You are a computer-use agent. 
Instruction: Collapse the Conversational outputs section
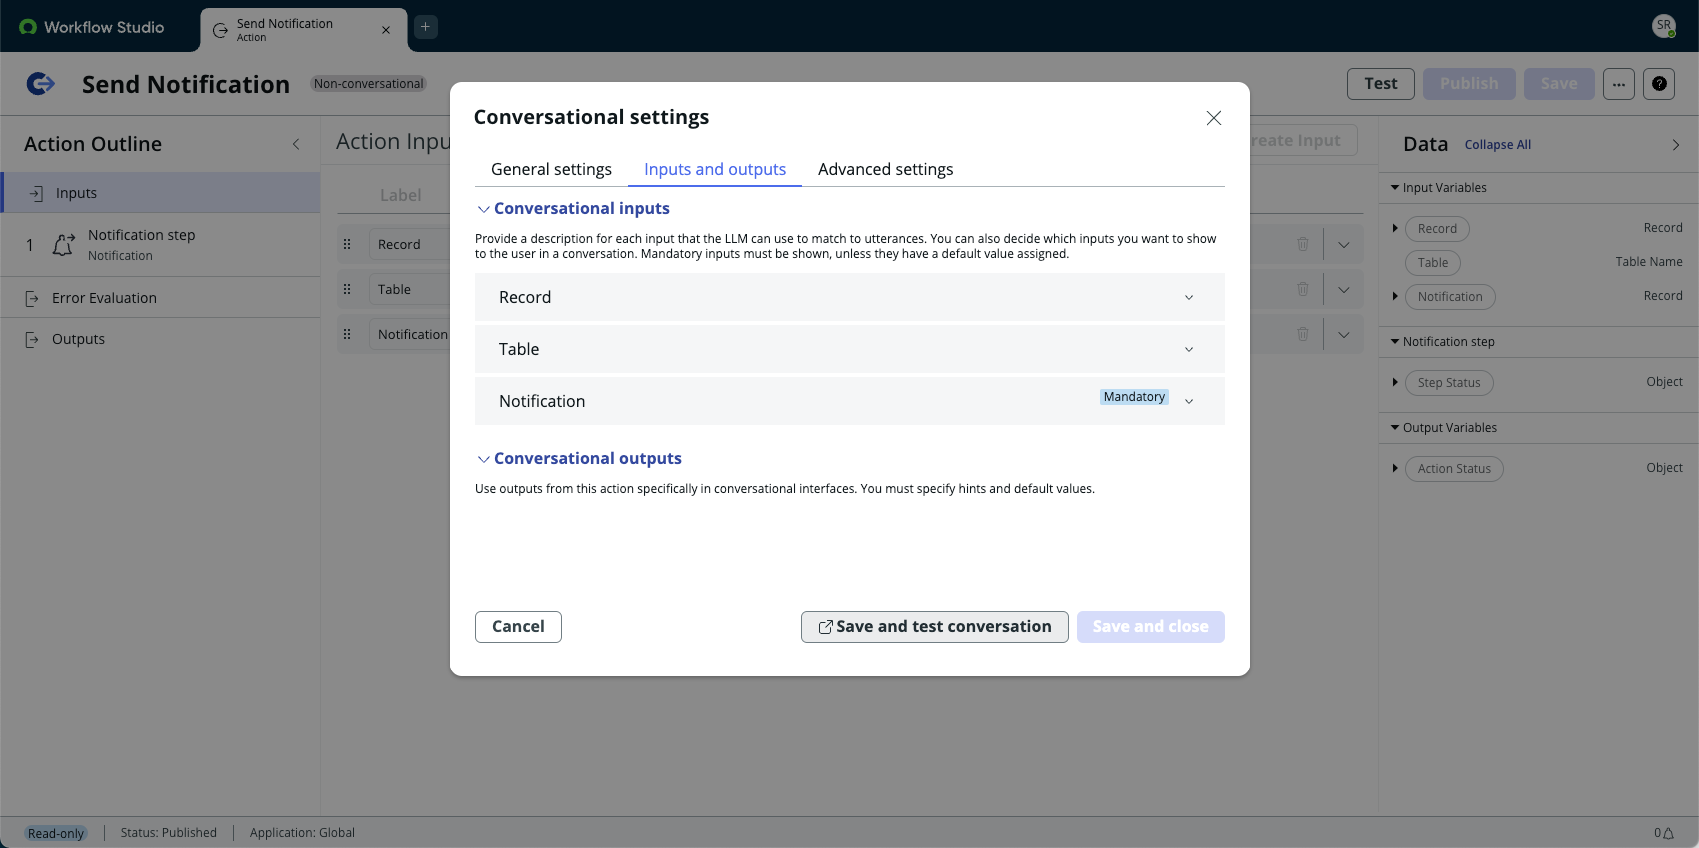[484, 459]
